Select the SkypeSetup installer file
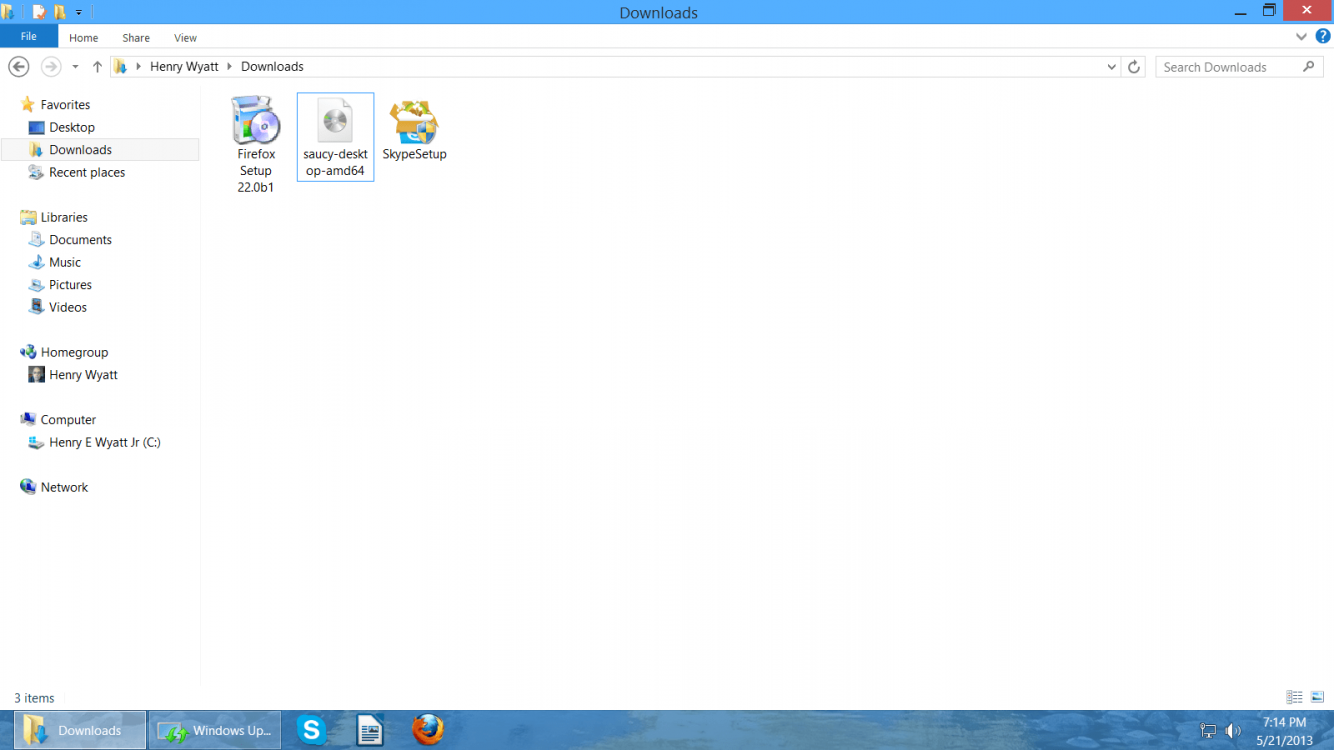 pyautogui.click(x=414, y=130)
